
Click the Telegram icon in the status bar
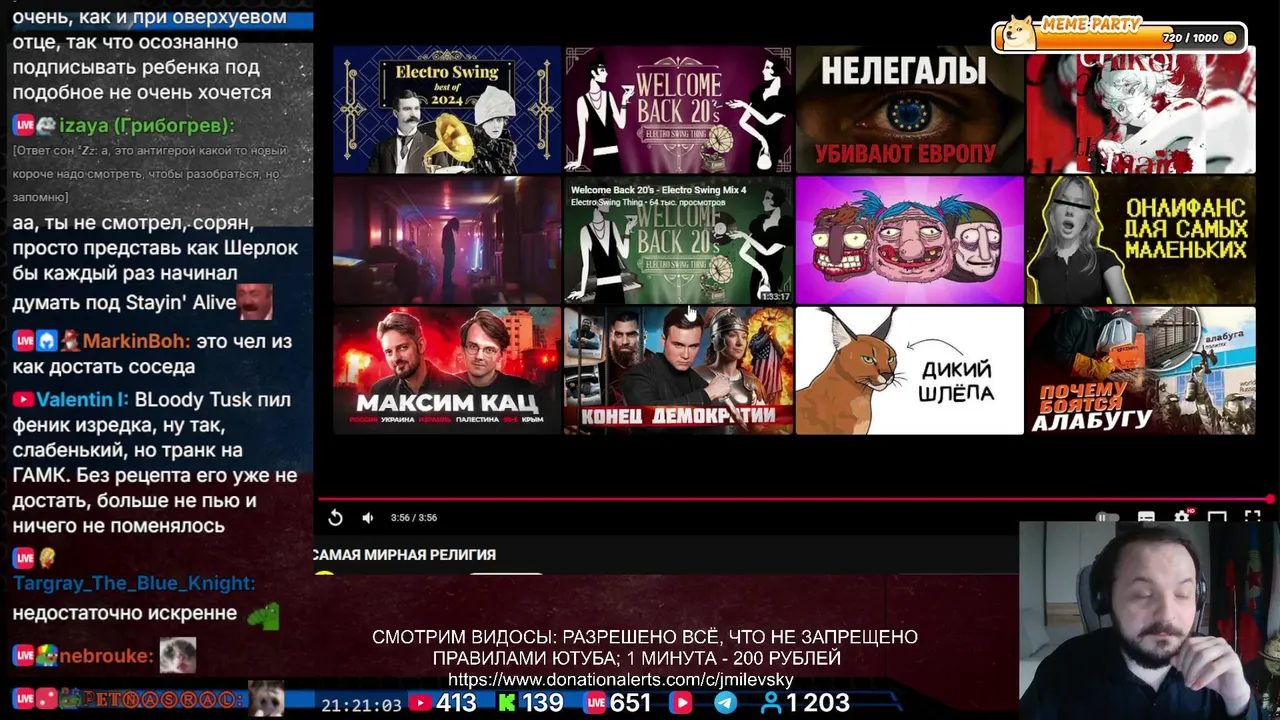(x=725, y=703)
